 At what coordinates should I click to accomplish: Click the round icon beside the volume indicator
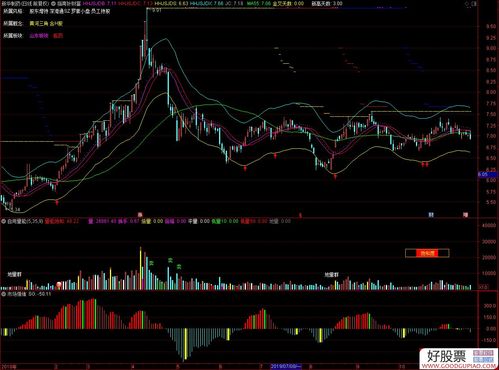[4, 221]
